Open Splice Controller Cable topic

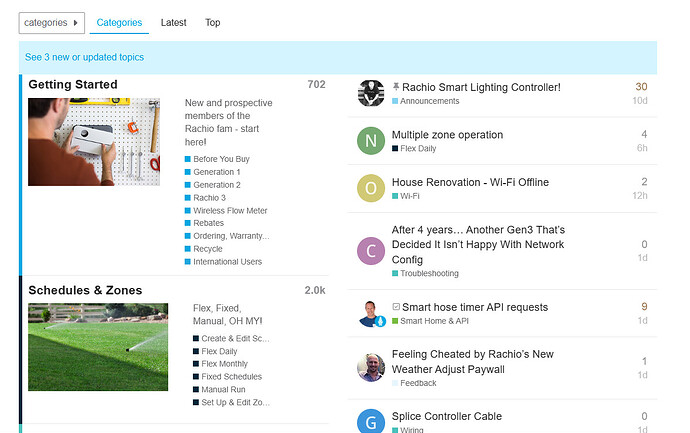pos(447,416)
